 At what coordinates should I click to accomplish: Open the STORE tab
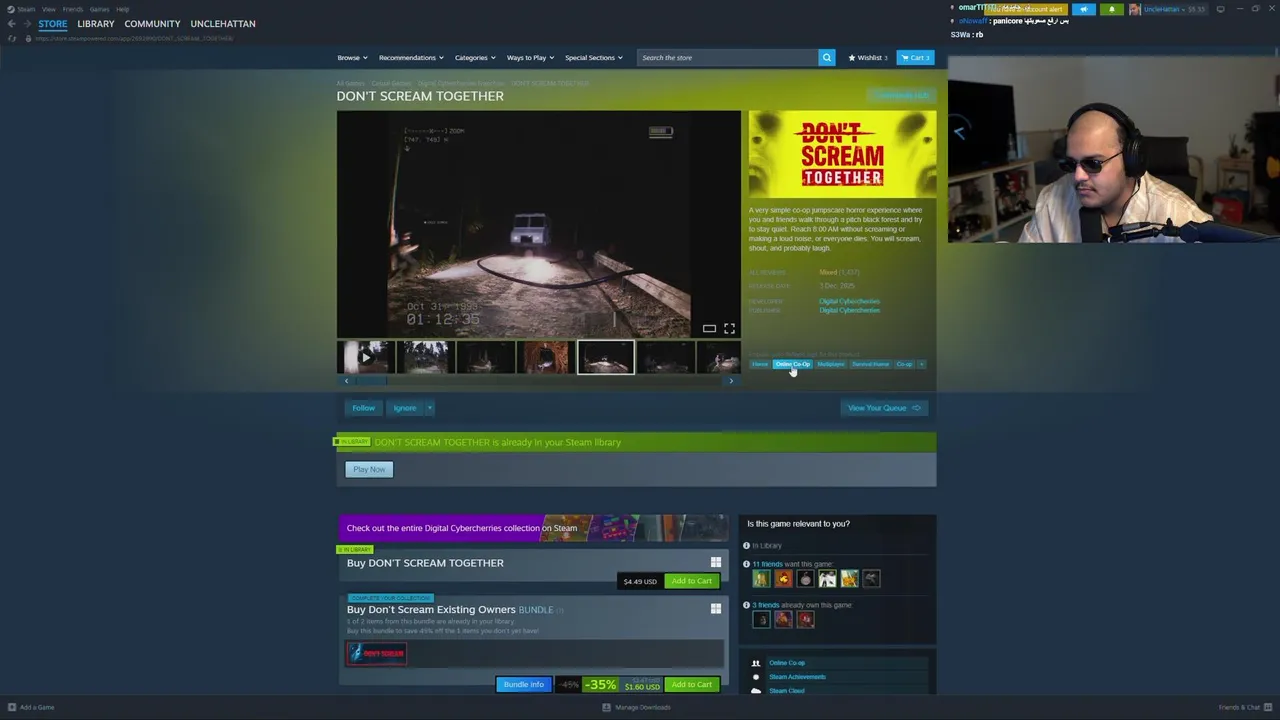pos(53,23)
